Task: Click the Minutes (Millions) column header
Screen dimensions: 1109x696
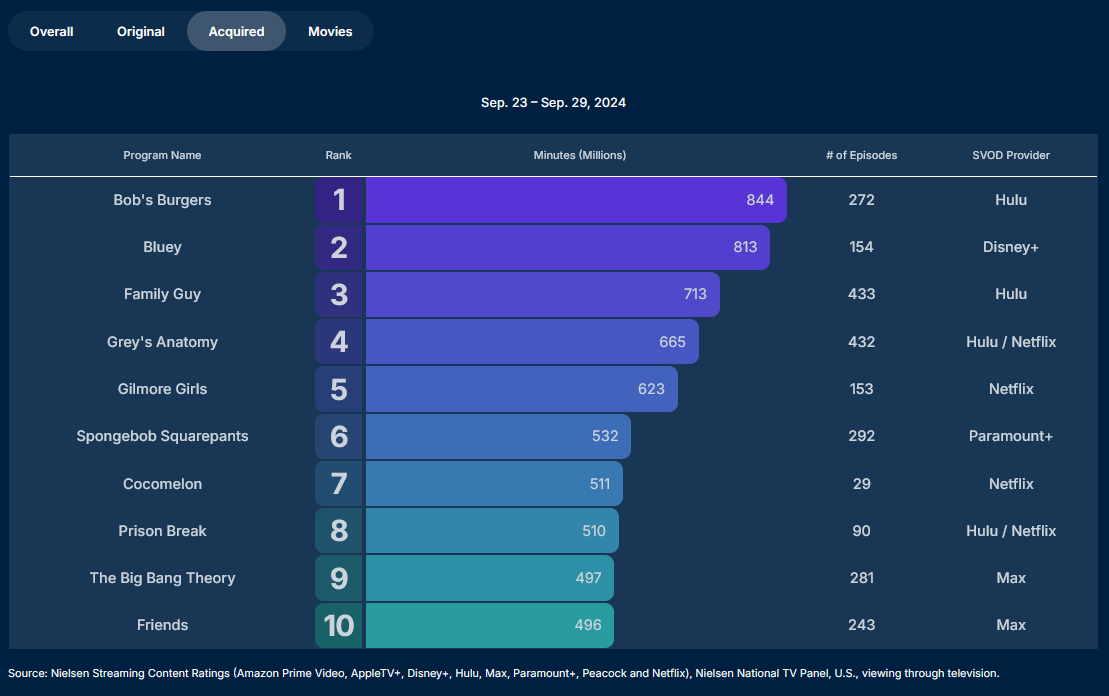Action: coord(580,155)
